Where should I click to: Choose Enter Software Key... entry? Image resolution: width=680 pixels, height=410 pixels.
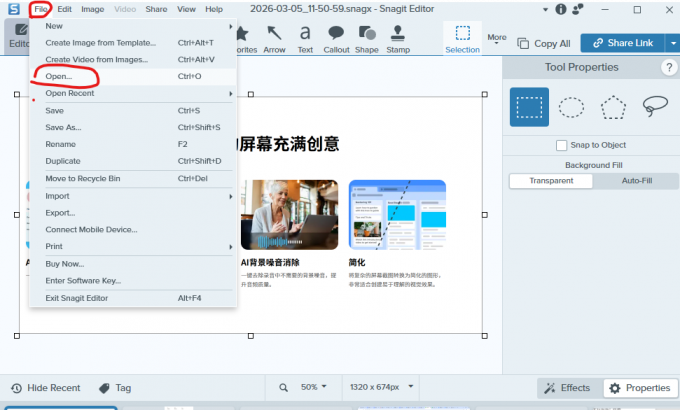(133, 281)
